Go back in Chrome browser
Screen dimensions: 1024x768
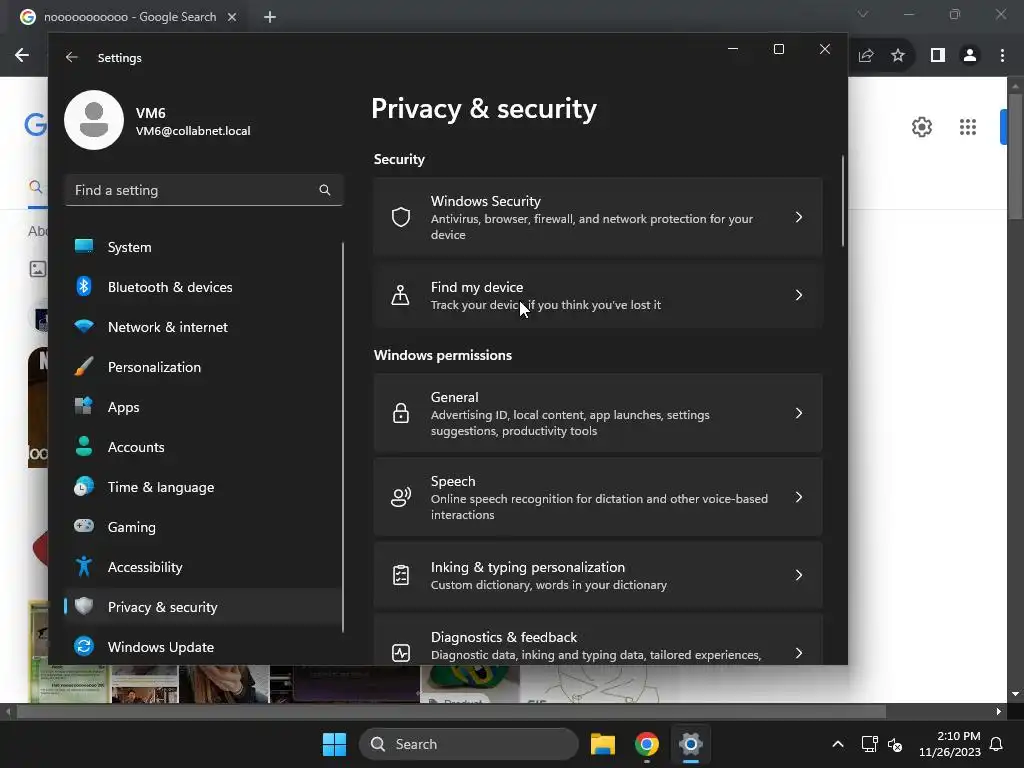22,56
